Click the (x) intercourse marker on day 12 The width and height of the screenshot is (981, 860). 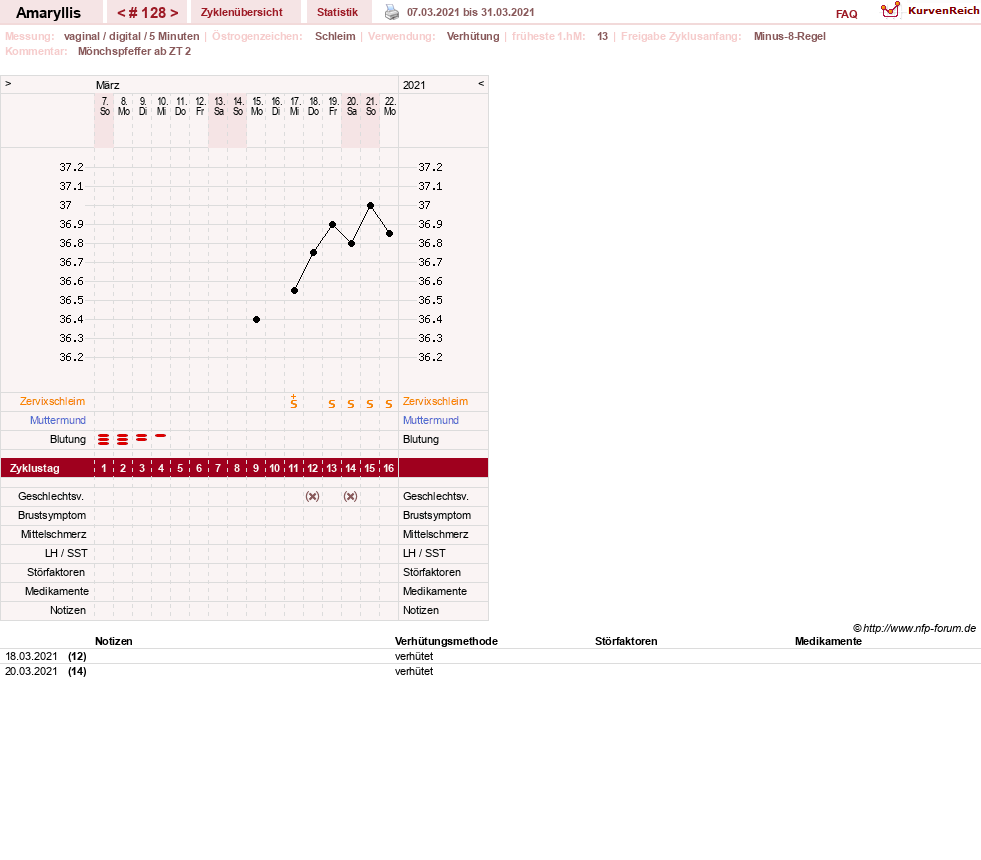point(312,497)
